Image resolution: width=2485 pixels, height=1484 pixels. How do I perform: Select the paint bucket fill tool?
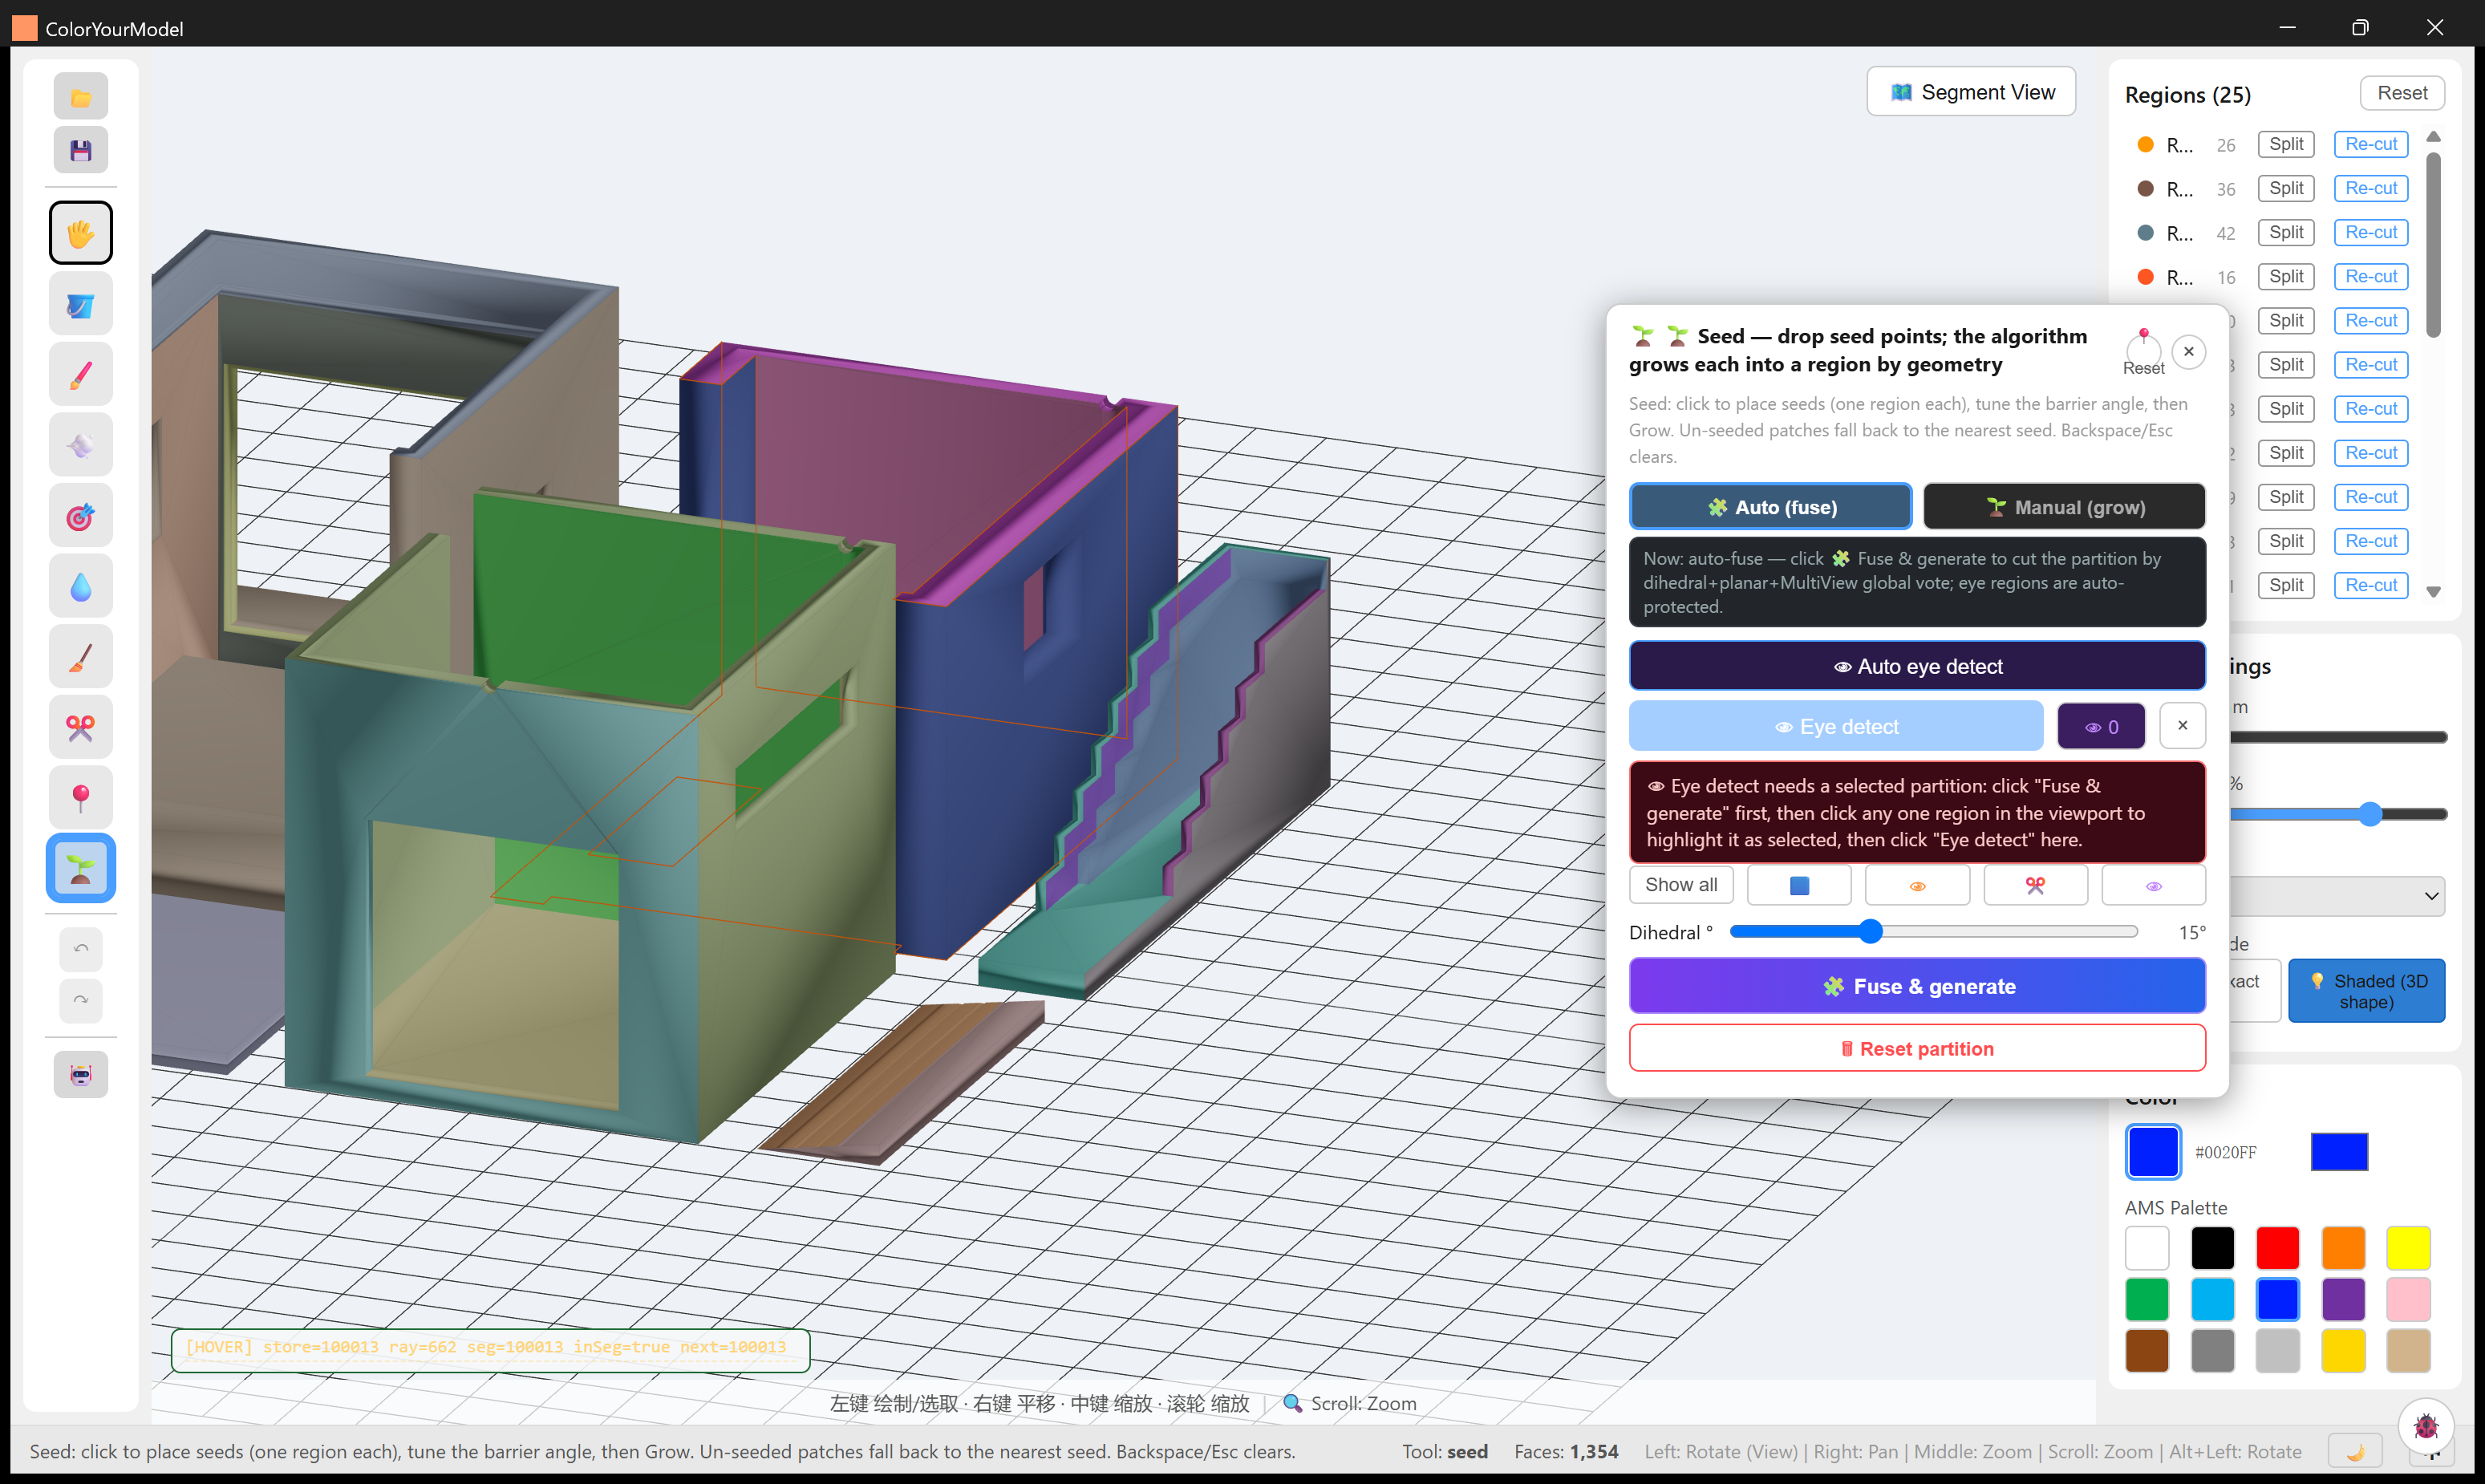pyautogui.click(x=81, y=304)
